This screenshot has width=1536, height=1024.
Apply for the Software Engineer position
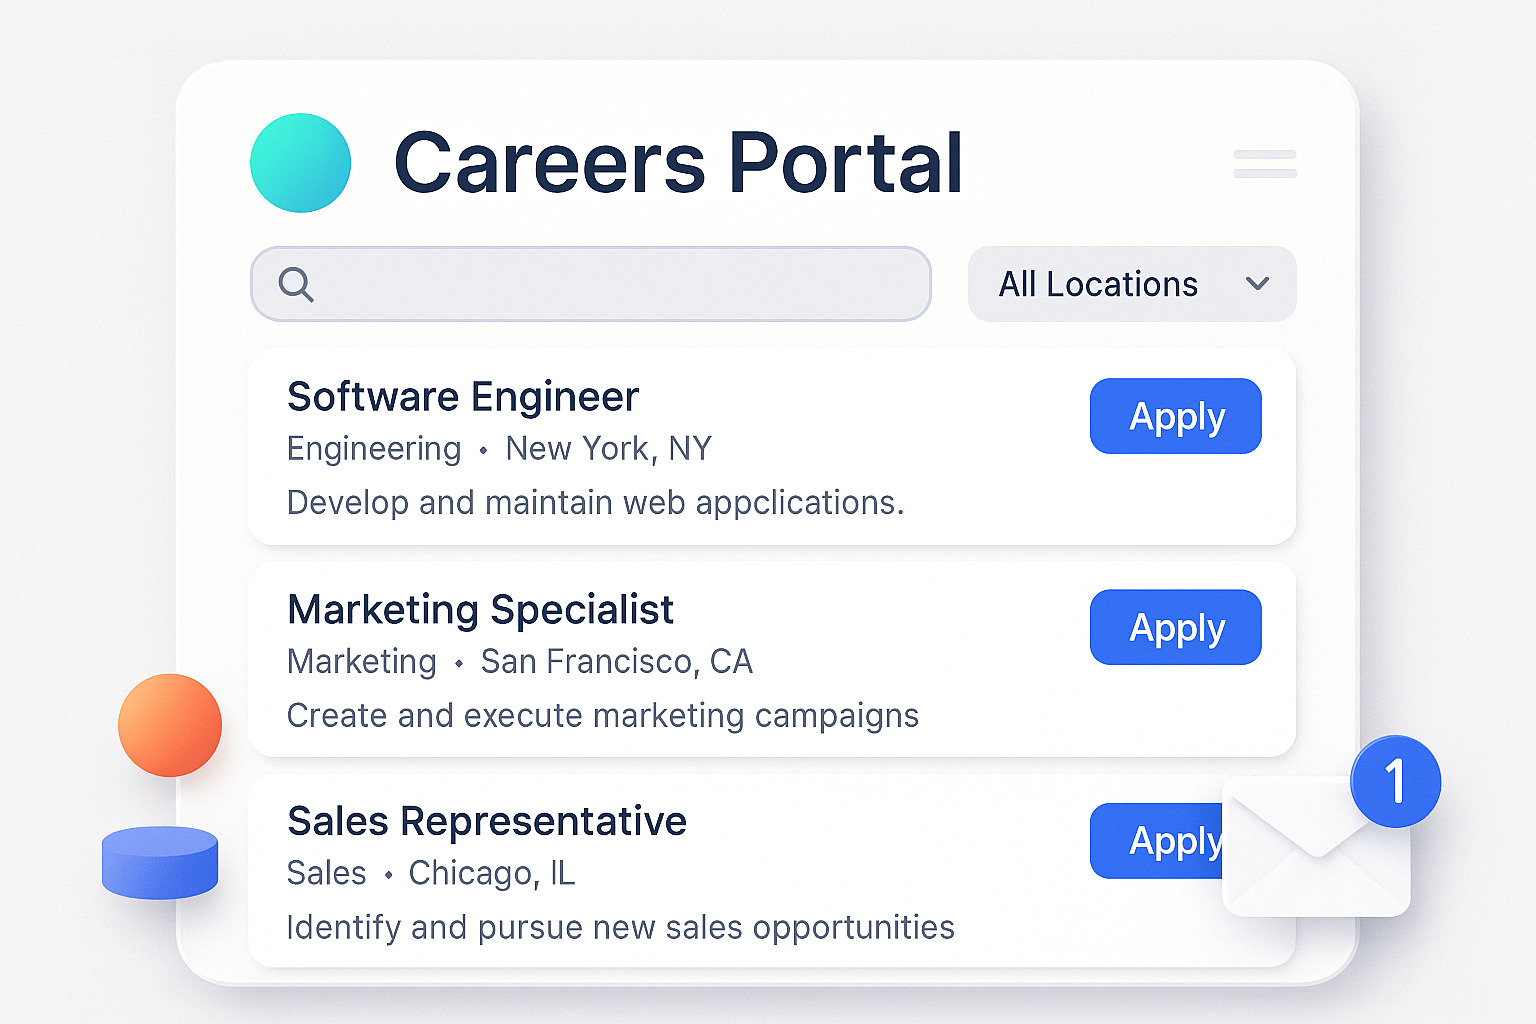1175,416
